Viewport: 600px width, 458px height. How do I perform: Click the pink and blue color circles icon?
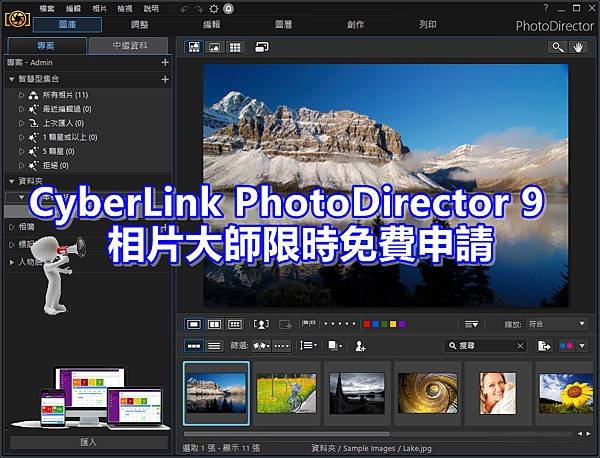coord(566,346)
